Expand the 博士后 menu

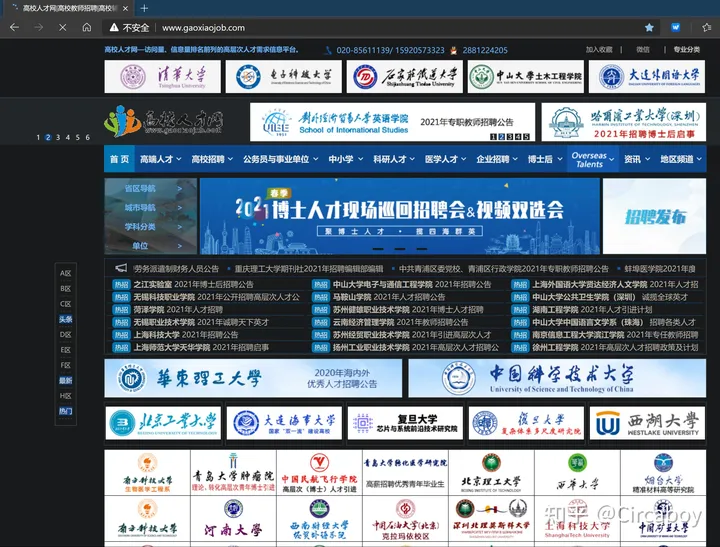click(545, 159)
